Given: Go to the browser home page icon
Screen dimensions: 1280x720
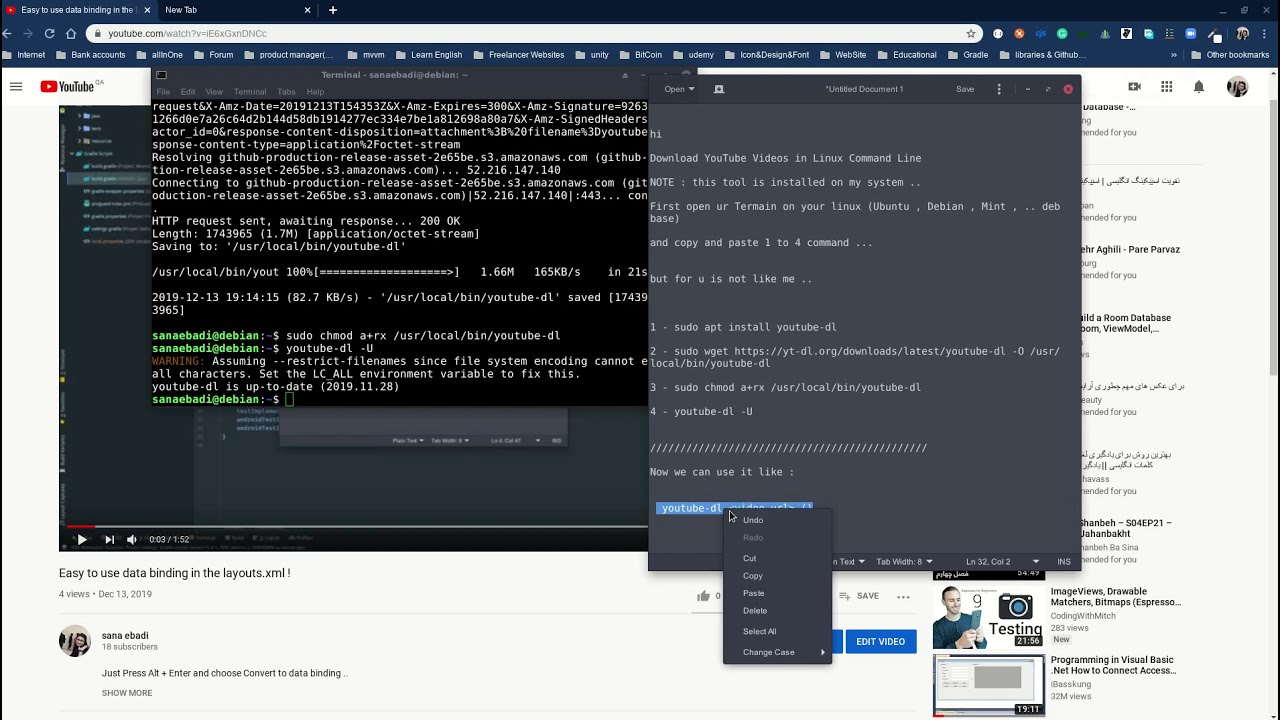Looking at the screenshot, I should point(70,33).
